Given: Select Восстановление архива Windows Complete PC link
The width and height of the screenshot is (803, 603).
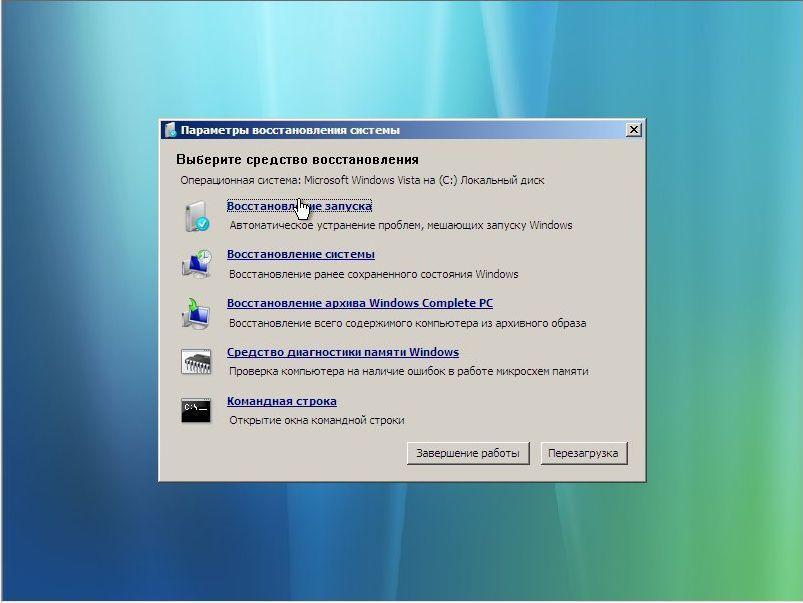Looking at the screenshot, I should [x=360, y=303].
